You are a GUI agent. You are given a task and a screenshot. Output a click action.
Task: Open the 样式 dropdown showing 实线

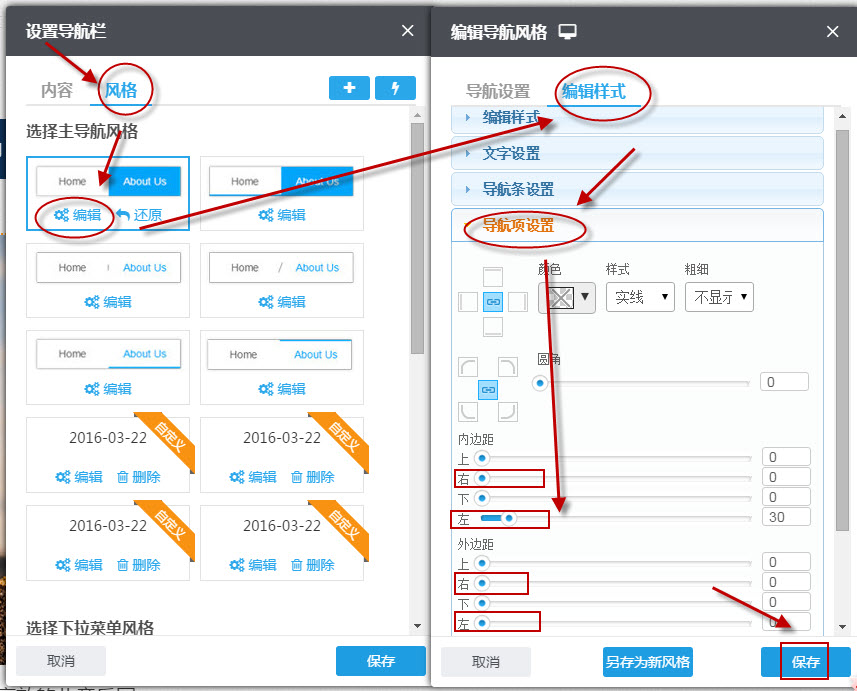tap(640, 296)
